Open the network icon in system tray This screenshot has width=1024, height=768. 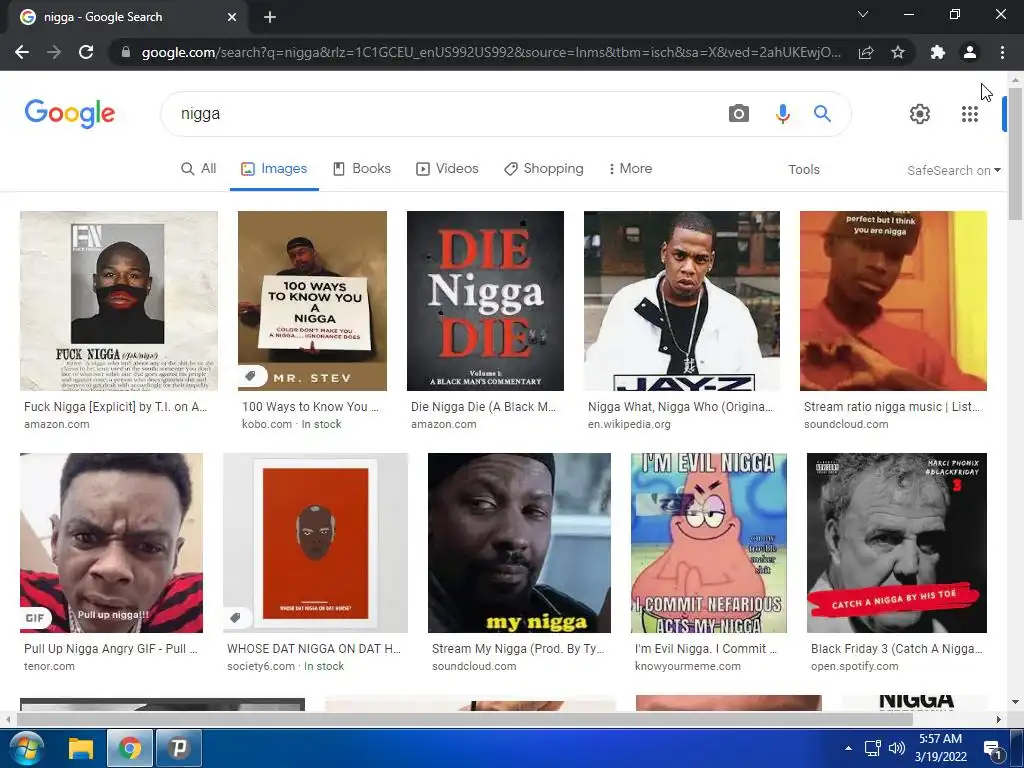tap(872, 748)
